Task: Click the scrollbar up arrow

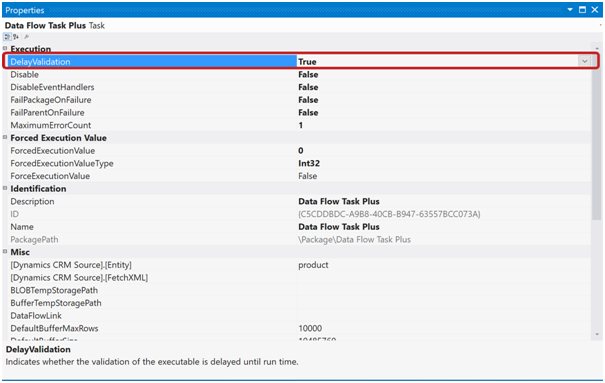Action: tap(597, 48)
